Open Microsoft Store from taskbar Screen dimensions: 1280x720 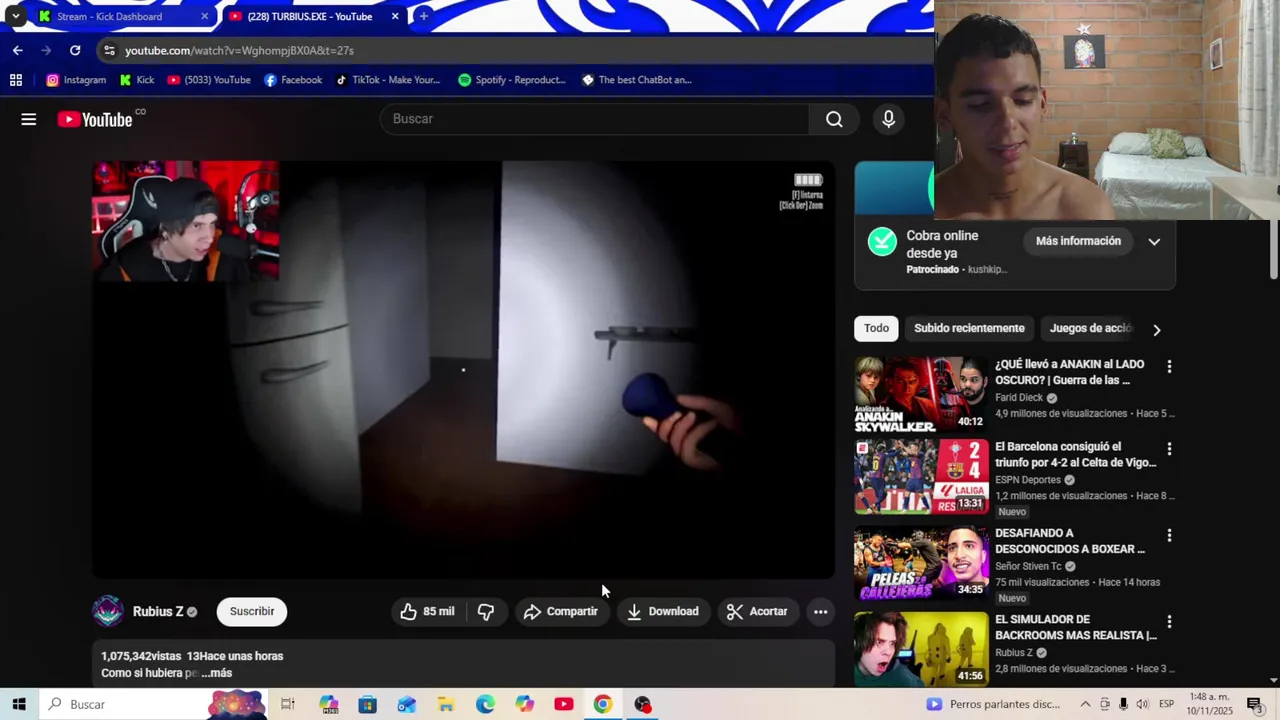367,704
